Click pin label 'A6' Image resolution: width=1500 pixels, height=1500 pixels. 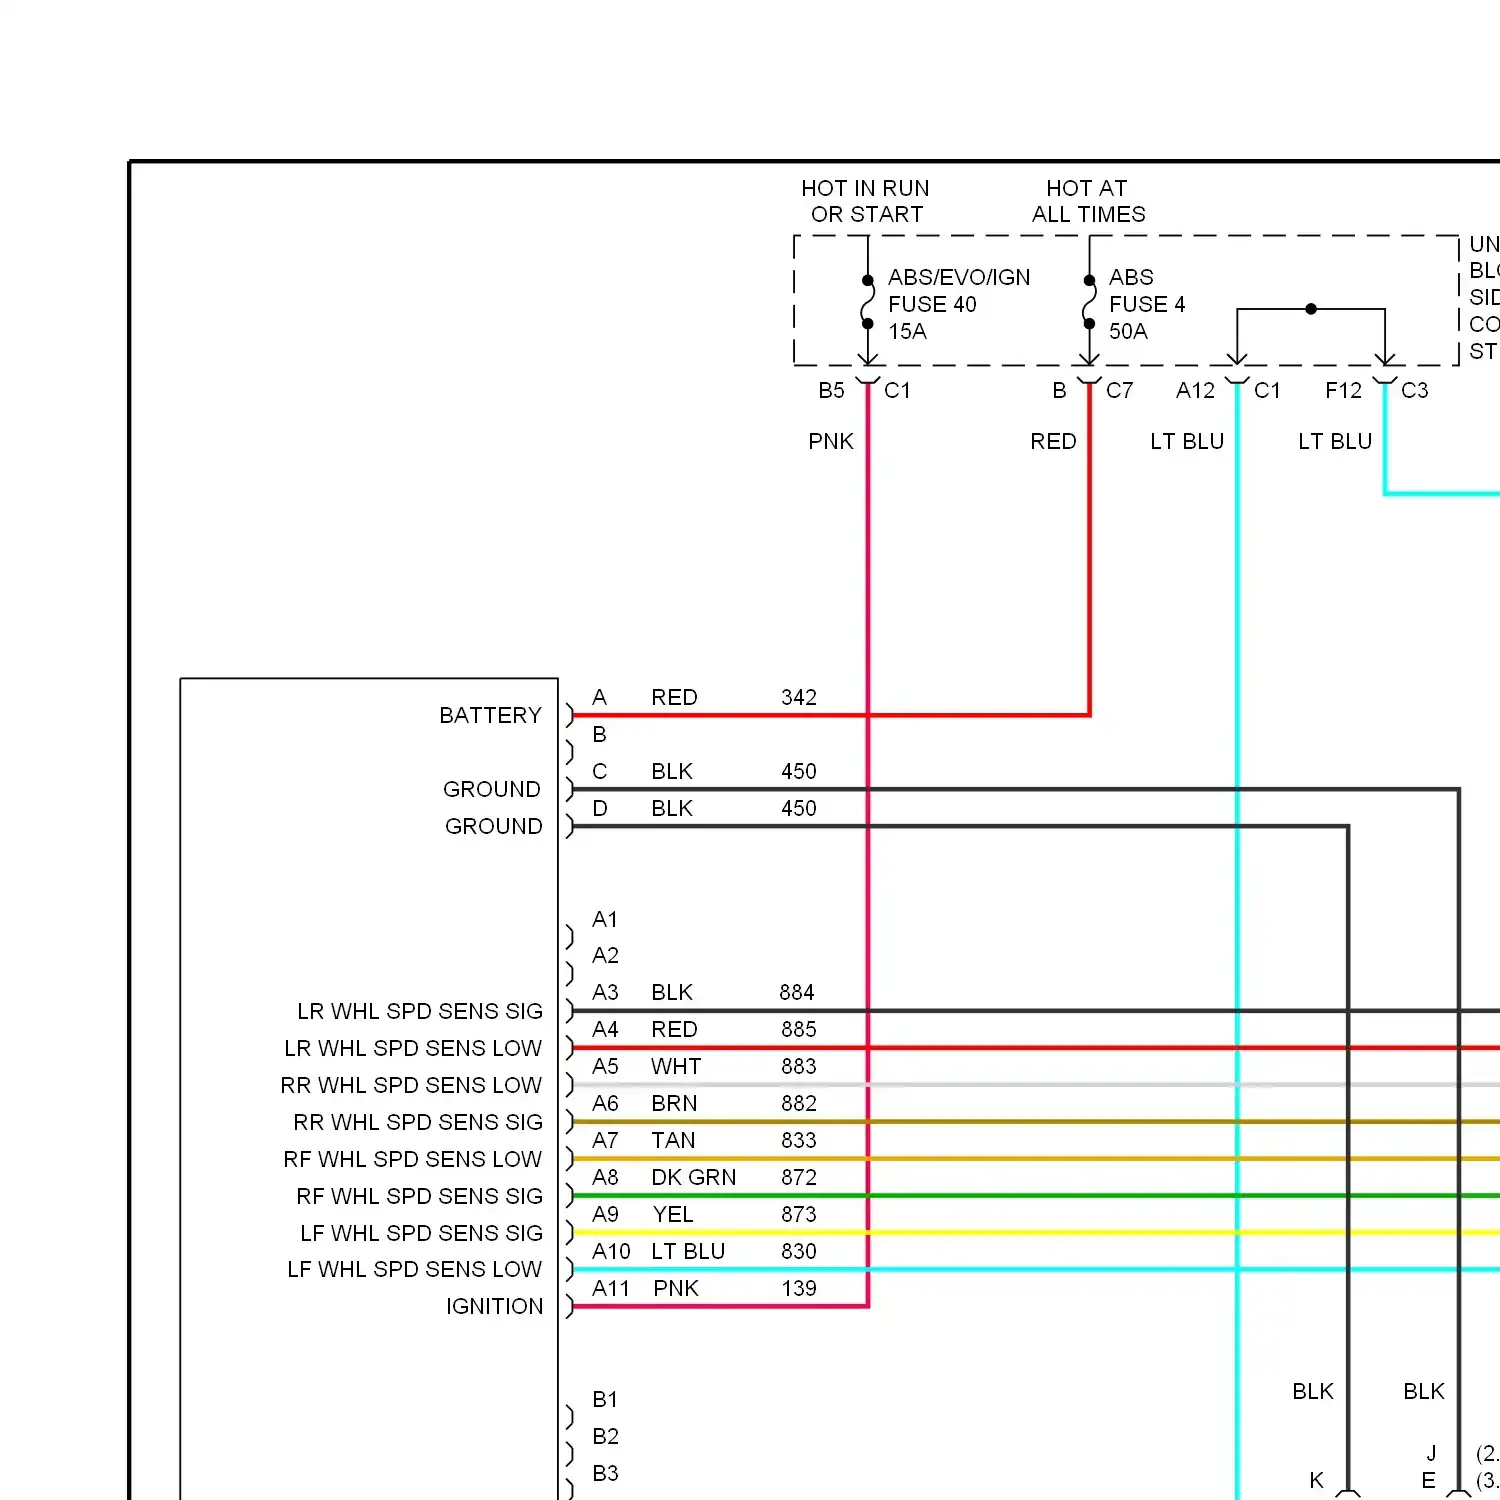coord(605,1103)
